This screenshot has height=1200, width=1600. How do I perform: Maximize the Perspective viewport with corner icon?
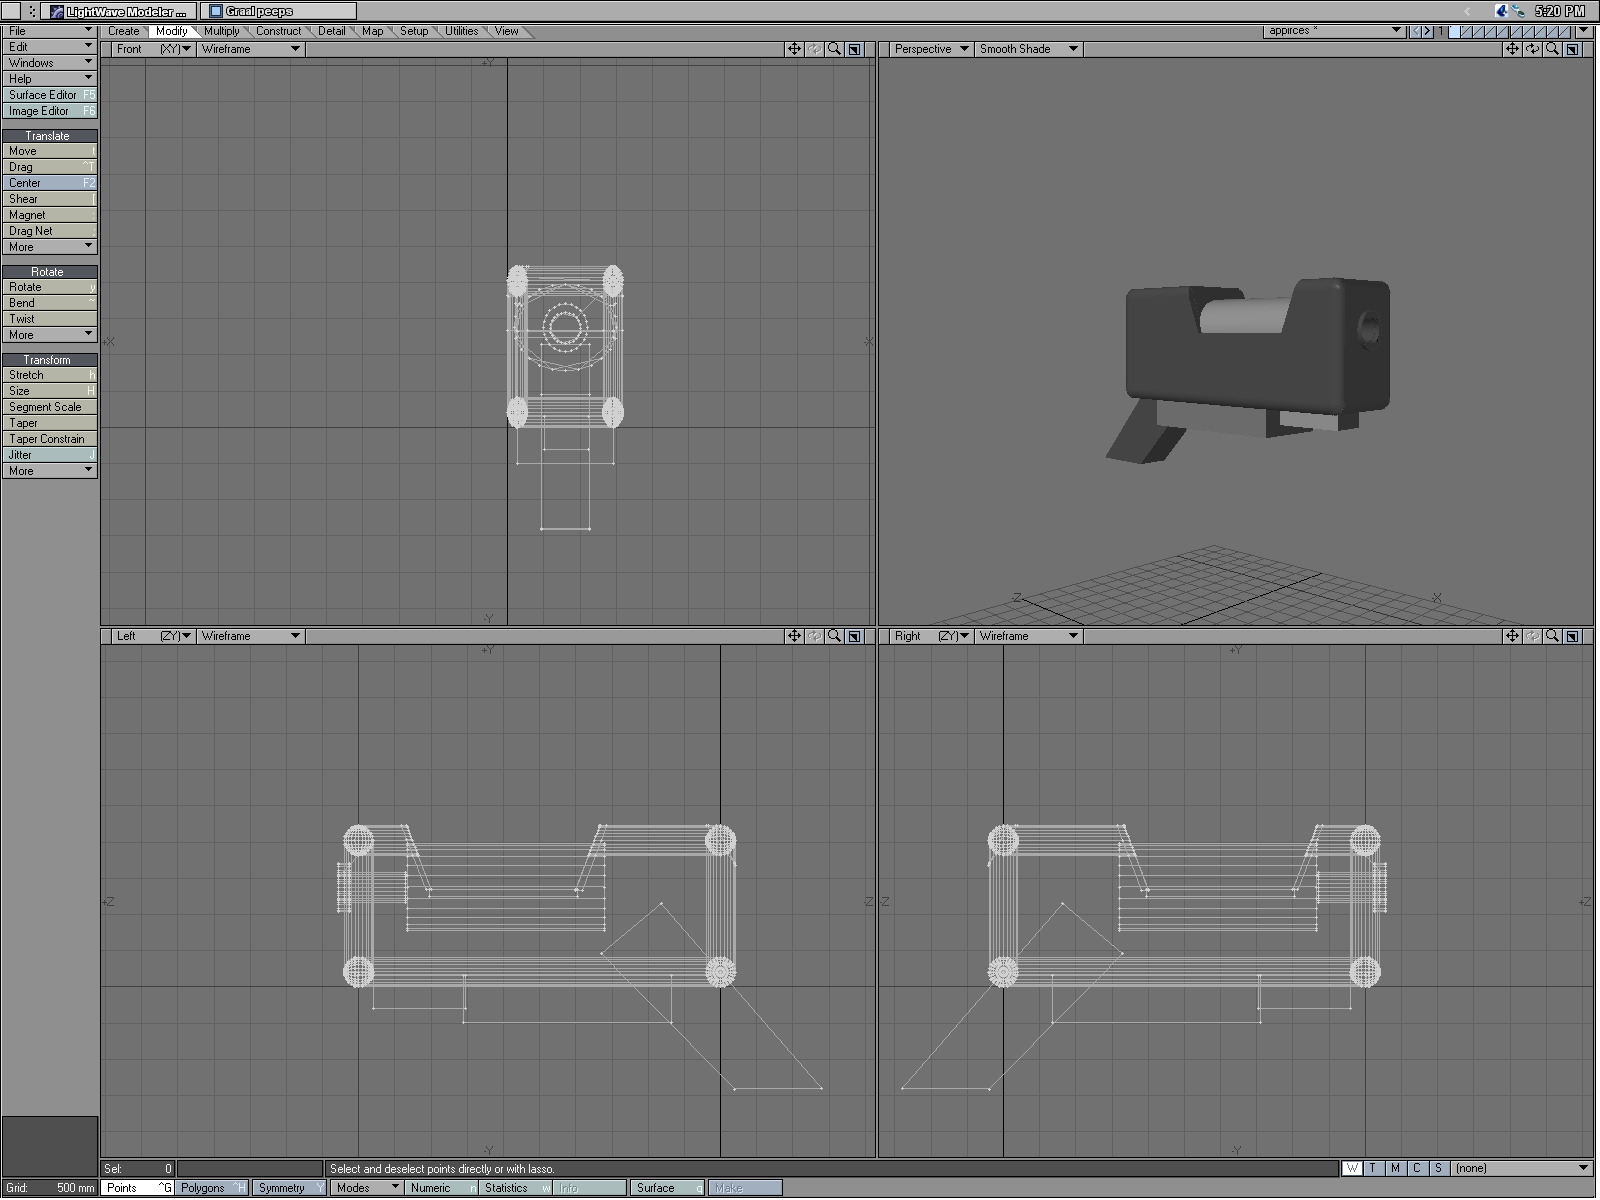pyautogui.click(x=1572, y=49)
